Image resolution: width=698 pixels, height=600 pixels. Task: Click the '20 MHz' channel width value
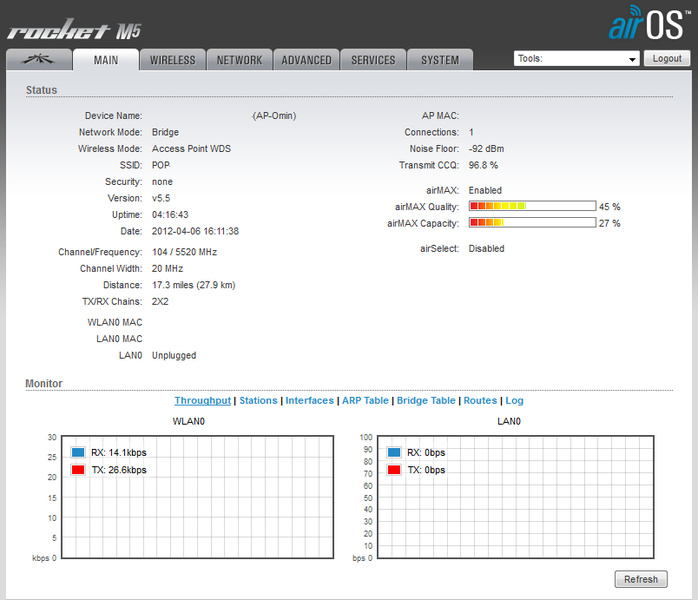pyautogui.click(x=167, y=268)
